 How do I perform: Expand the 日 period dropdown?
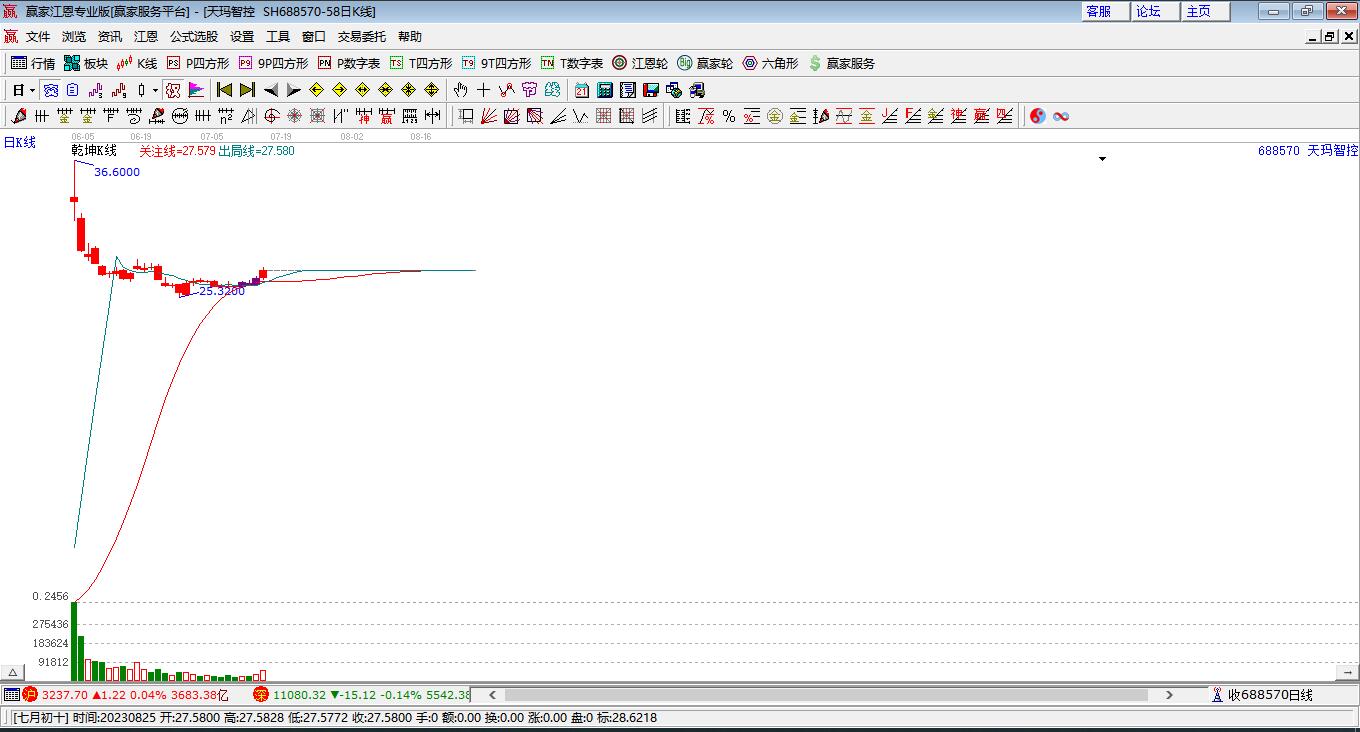[32, 90]
